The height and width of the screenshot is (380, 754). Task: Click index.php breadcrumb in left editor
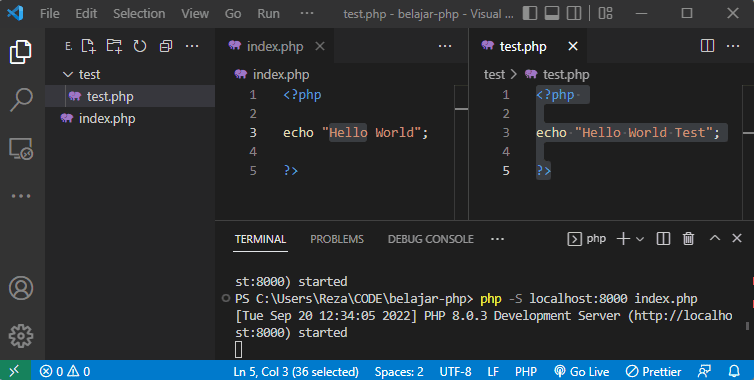coord(272,75)
